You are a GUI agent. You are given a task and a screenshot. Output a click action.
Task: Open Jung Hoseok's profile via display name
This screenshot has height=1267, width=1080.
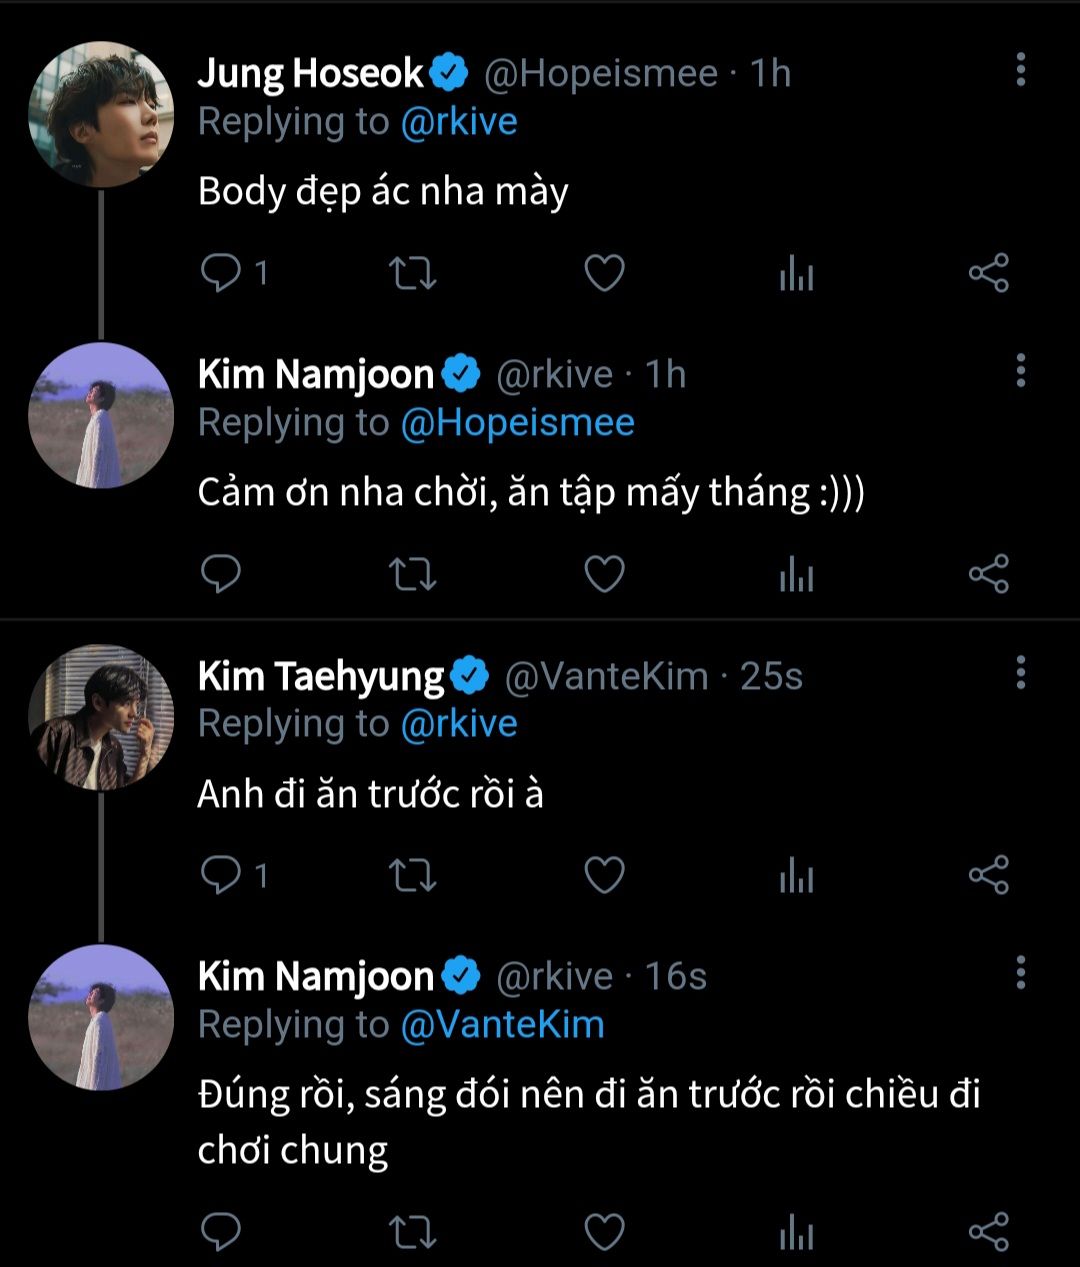pos(311,73)
